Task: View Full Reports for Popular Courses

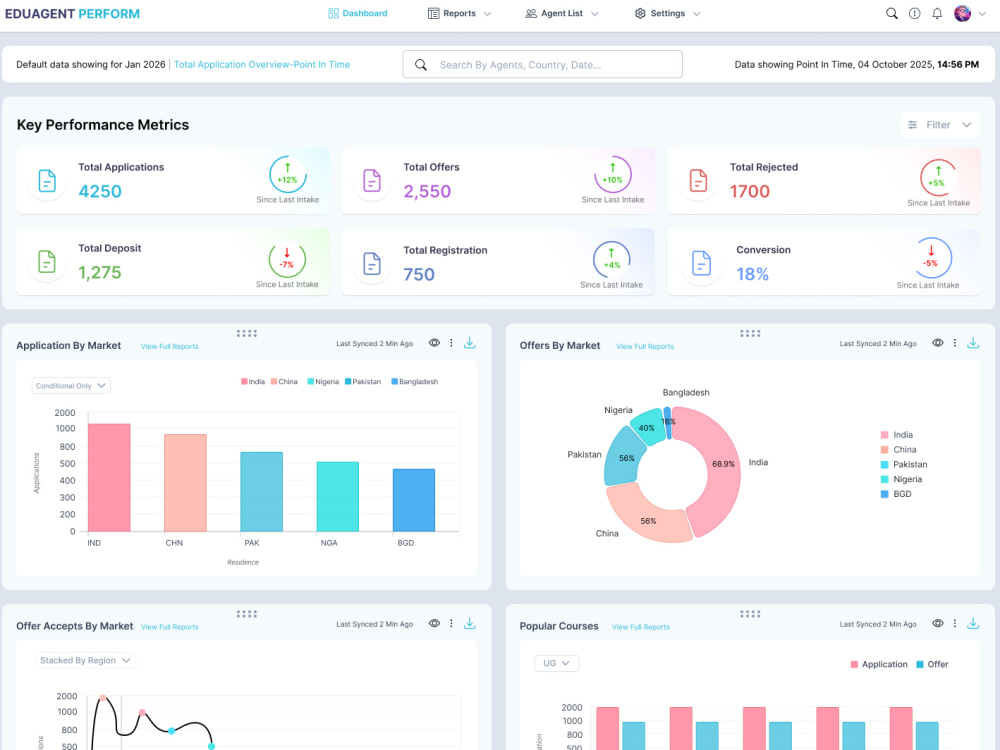Action: pyautogui.click(x=641, y=627)
